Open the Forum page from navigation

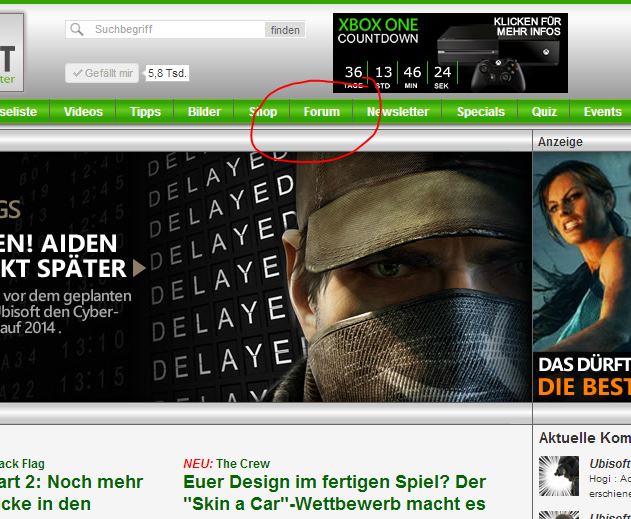(322, 112)
